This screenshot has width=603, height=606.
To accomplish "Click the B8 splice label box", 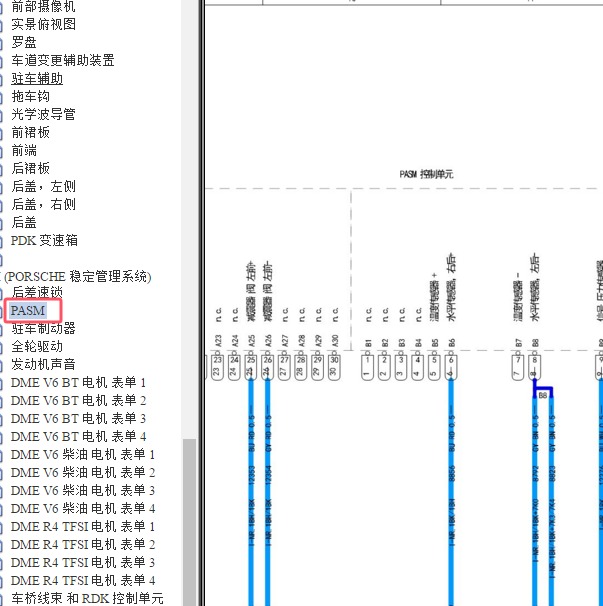I will [x=543, y=395].
